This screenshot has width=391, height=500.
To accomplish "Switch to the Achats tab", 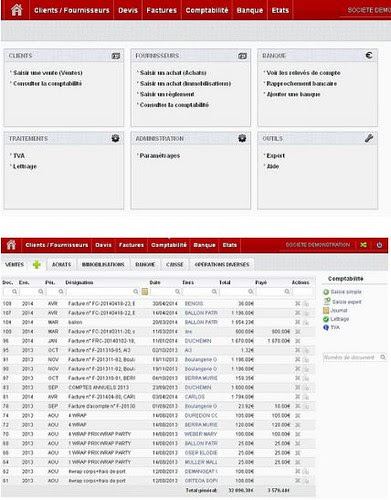I will [x=62, y=265].
